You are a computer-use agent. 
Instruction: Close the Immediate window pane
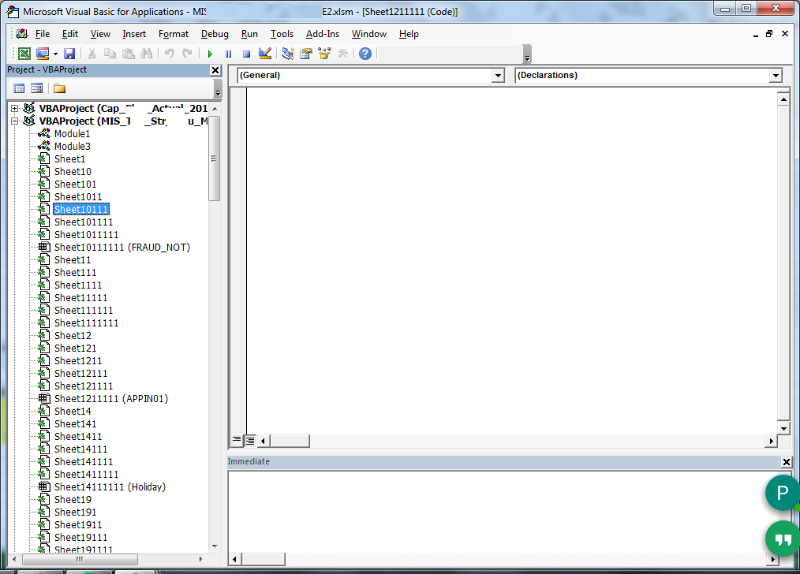click(785, 462)
